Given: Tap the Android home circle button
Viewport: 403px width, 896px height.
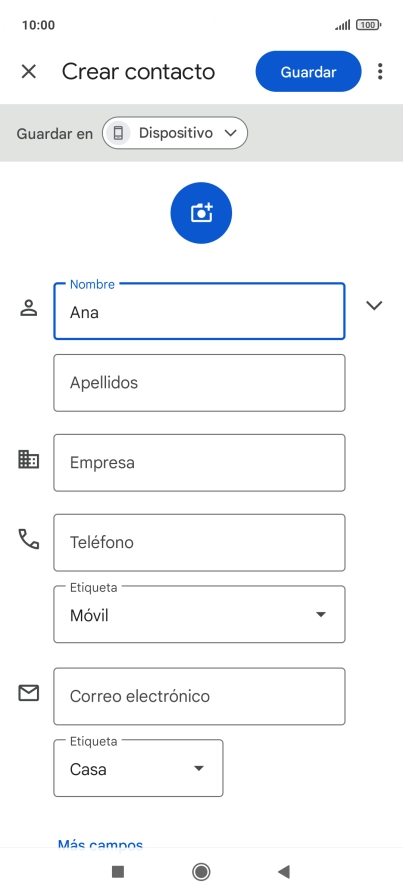Looking at the screenshot, I should click(201, 871).
